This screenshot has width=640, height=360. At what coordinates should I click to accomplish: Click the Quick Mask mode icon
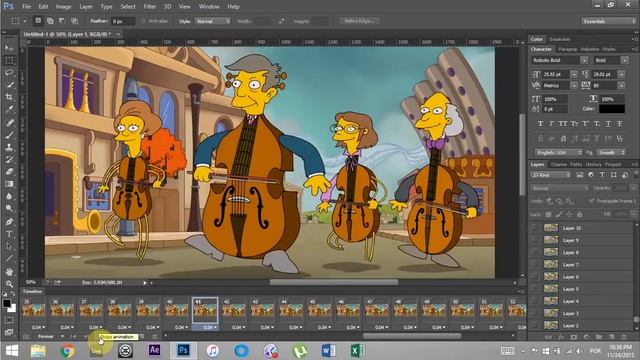click(x=9, y=320)
